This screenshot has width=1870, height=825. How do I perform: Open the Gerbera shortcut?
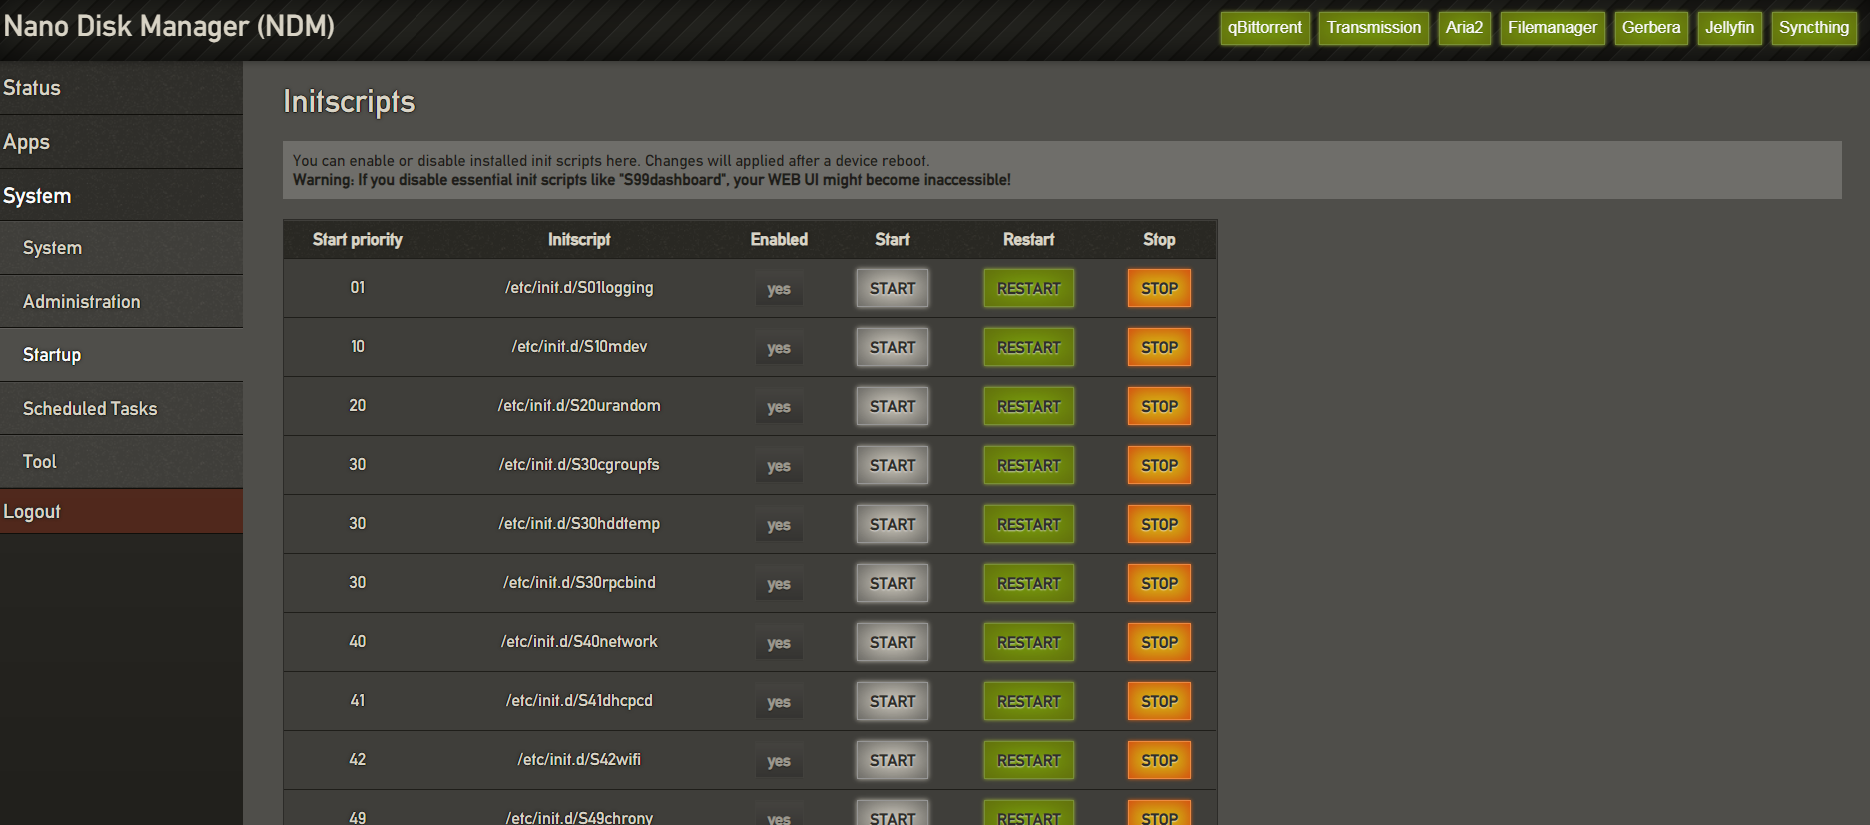click(1651, 28)
